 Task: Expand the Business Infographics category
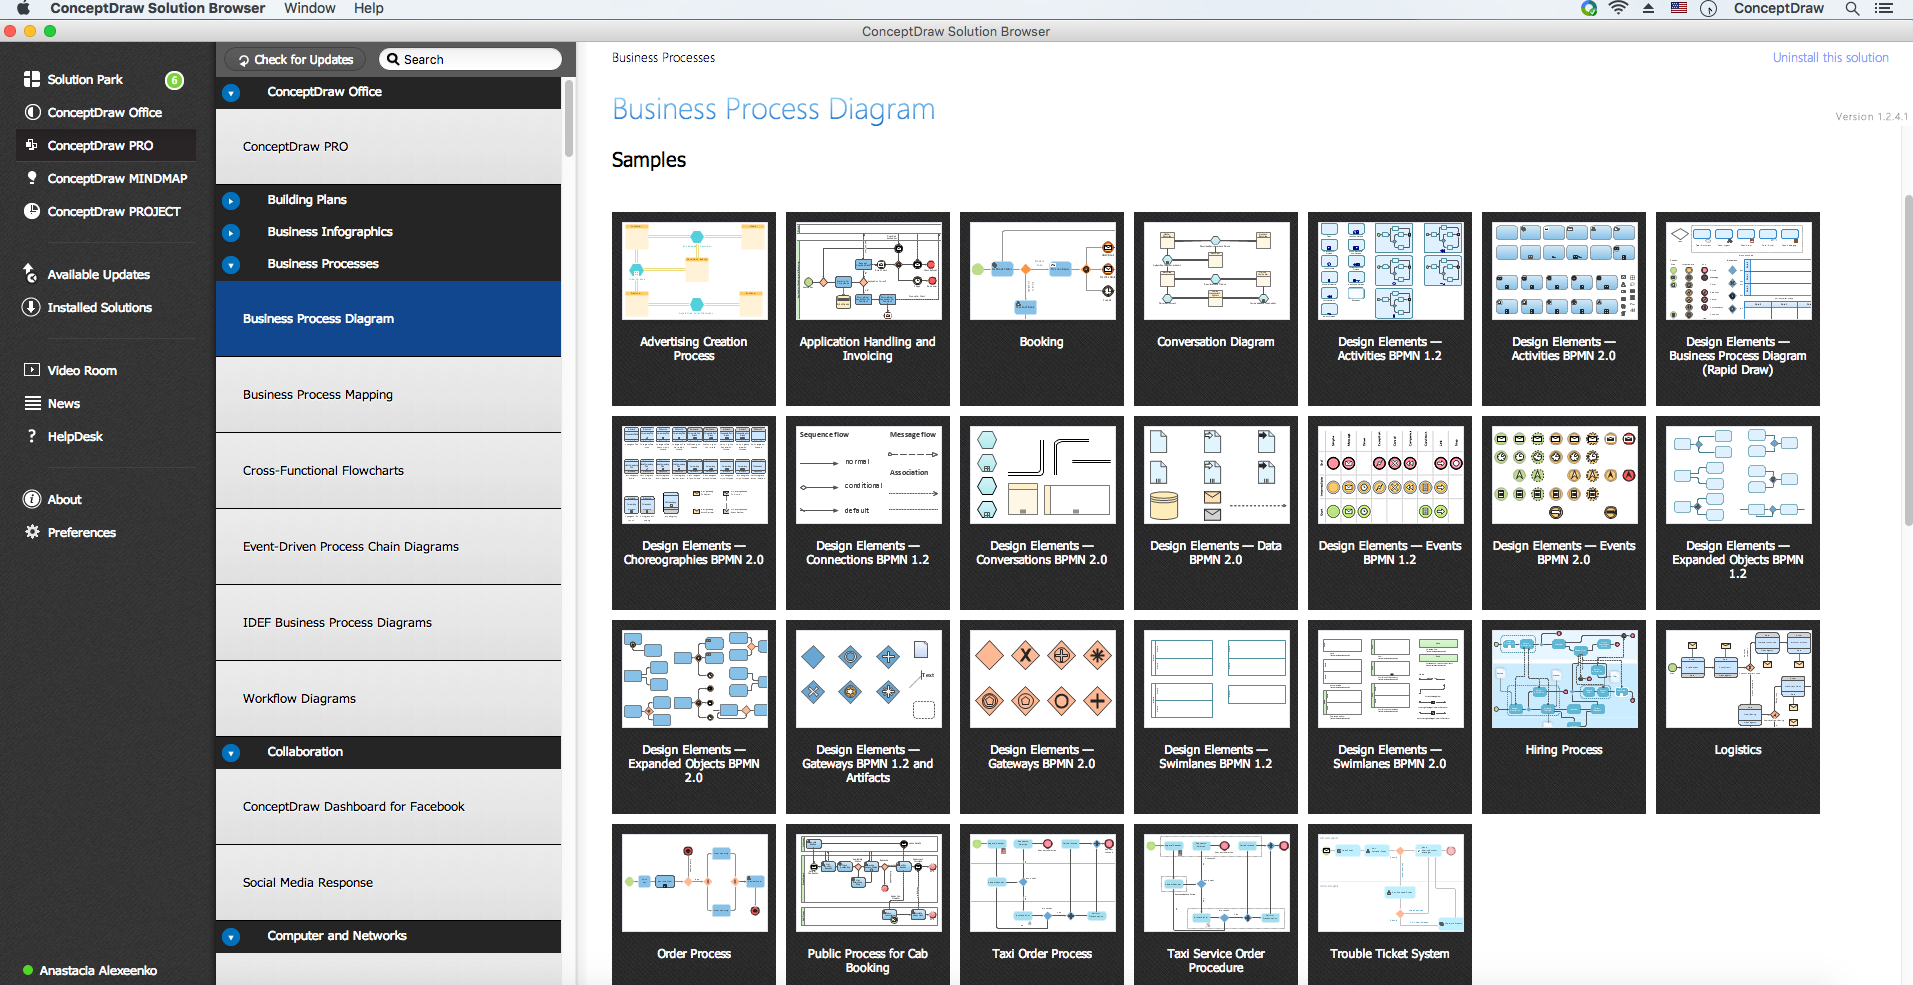[231, 232]
